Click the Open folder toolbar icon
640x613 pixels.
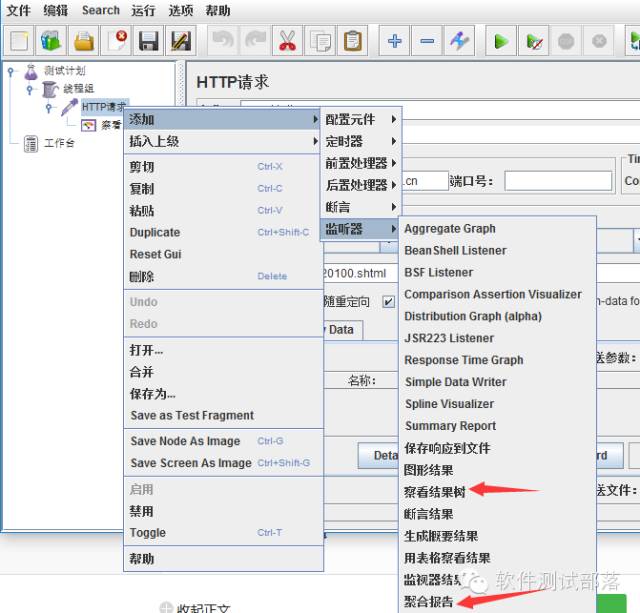pos(85,41)
